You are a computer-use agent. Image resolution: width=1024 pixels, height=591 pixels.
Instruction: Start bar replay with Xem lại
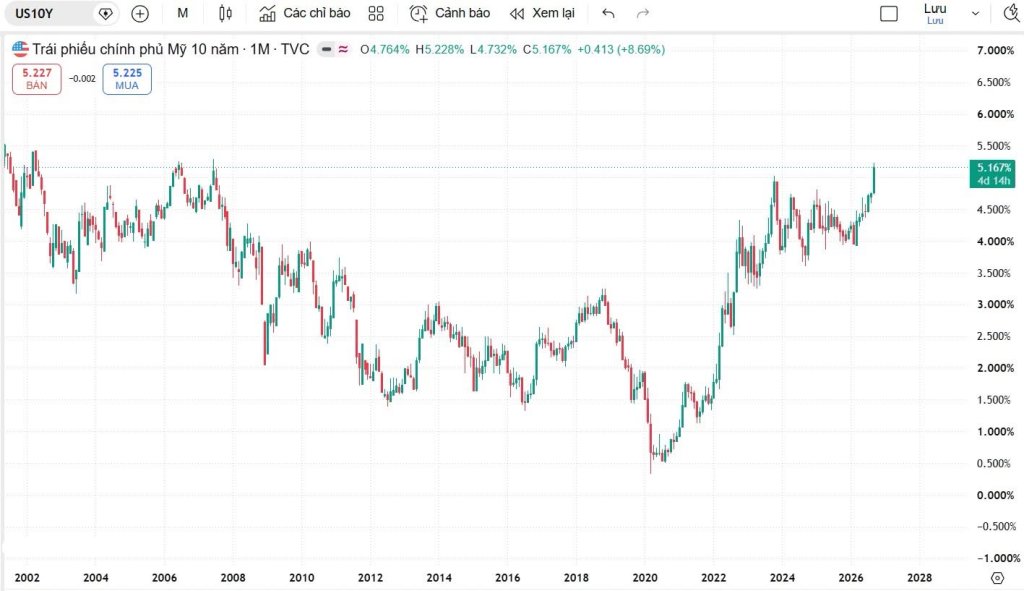(x=542, y=13)
